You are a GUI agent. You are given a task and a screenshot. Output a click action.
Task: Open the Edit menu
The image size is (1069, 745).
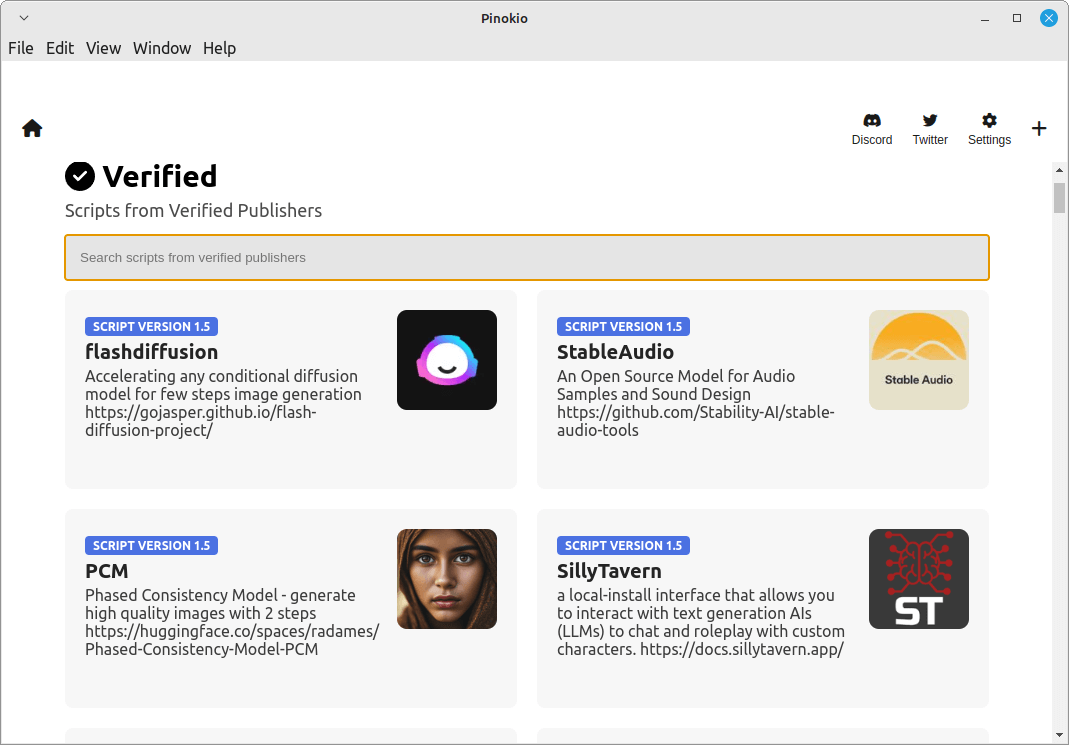(x=60, y=48)
